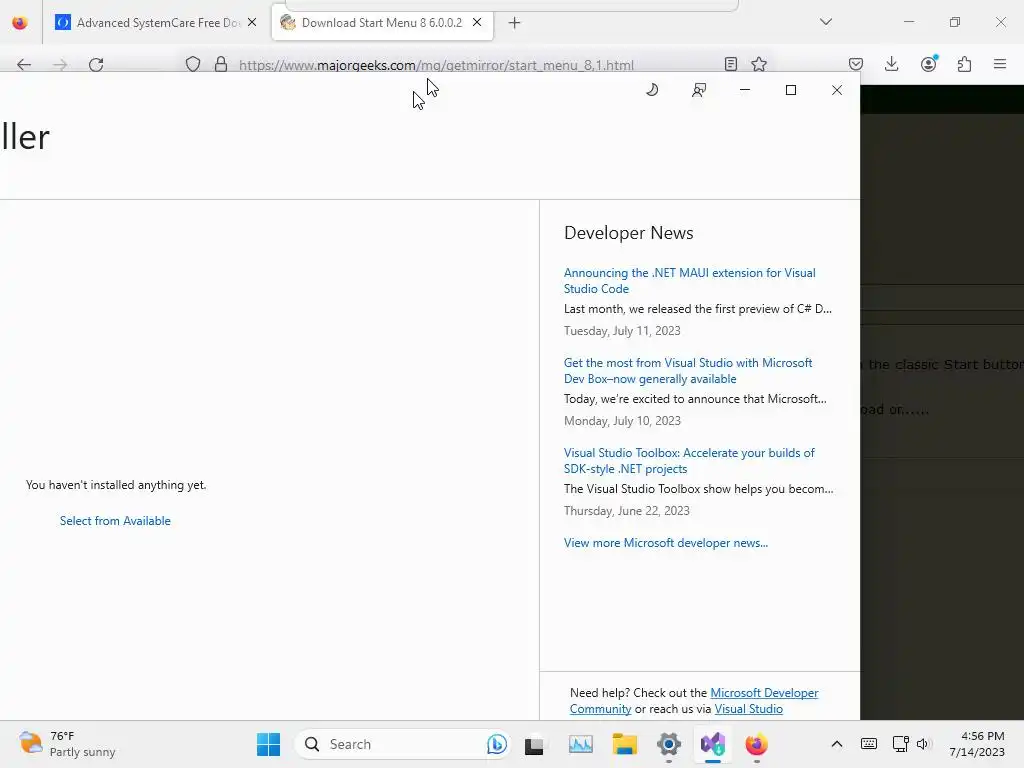Open Firefox account menu
Screen dimensions: 1024x768
pyautogui.click(x=928, y=63)
